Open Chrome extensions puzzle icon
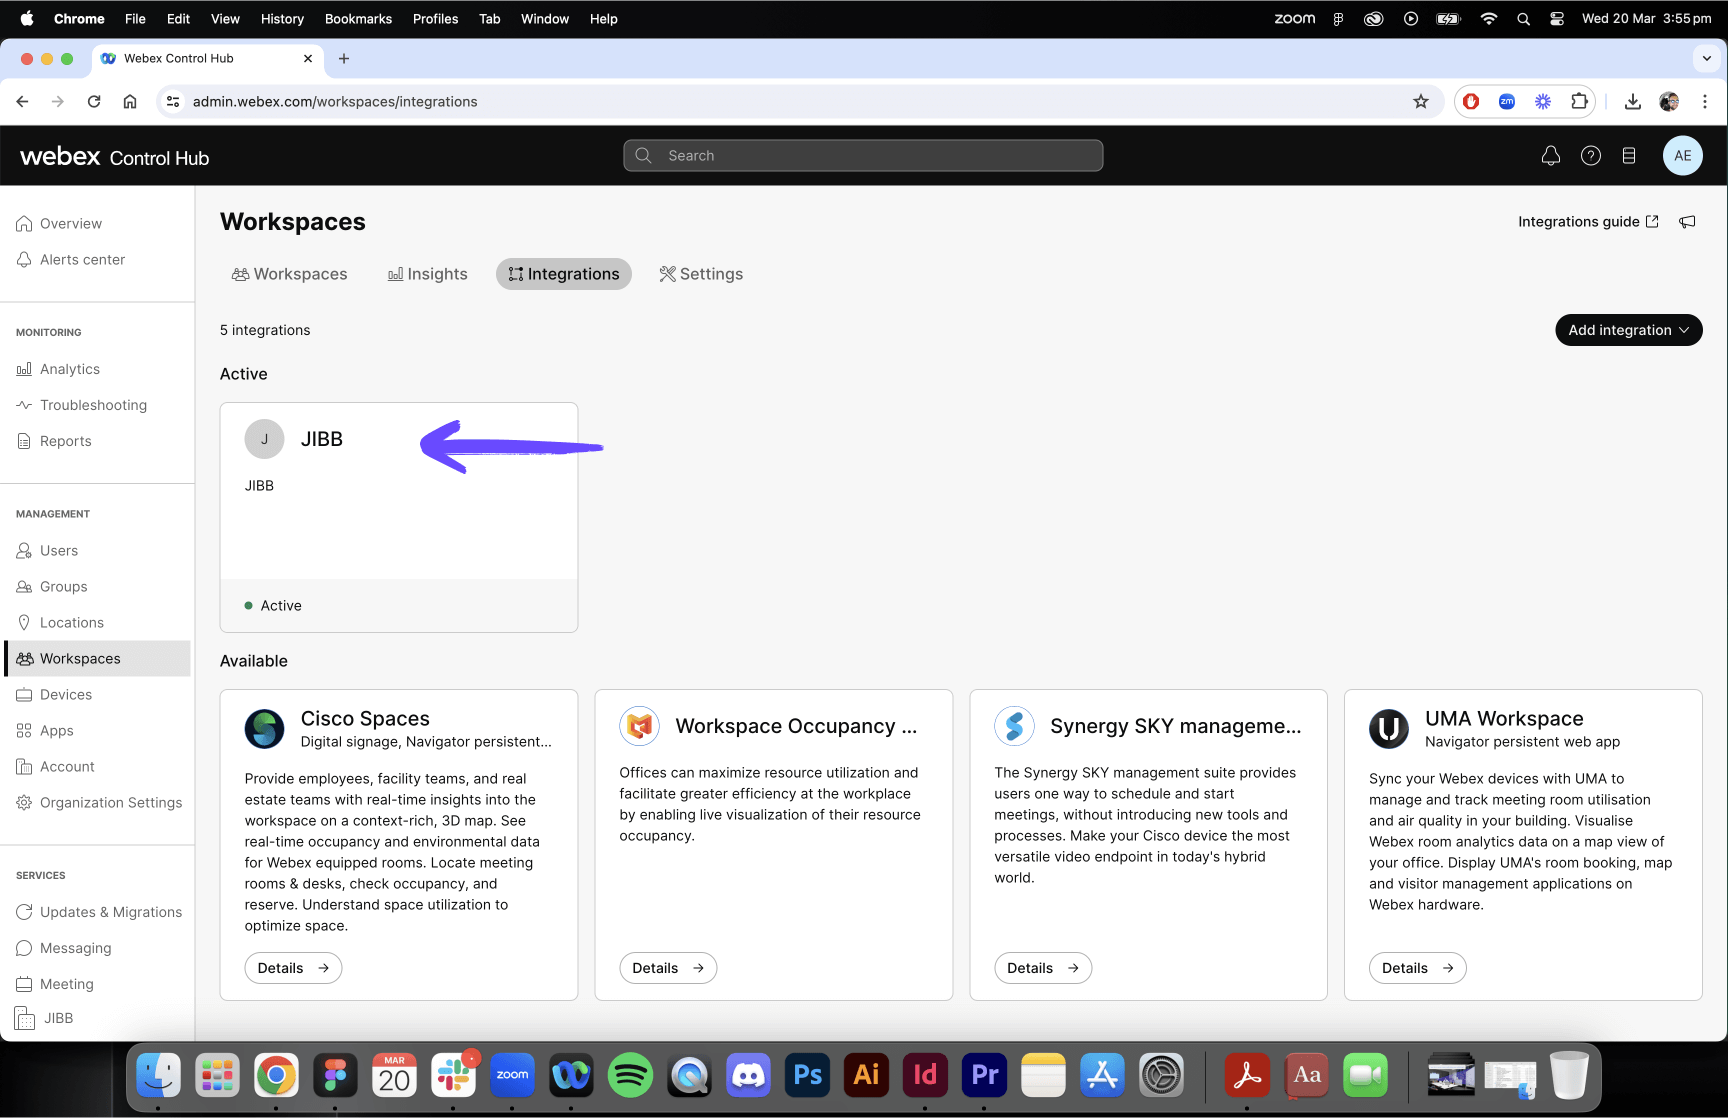 tap(1579, 101)
